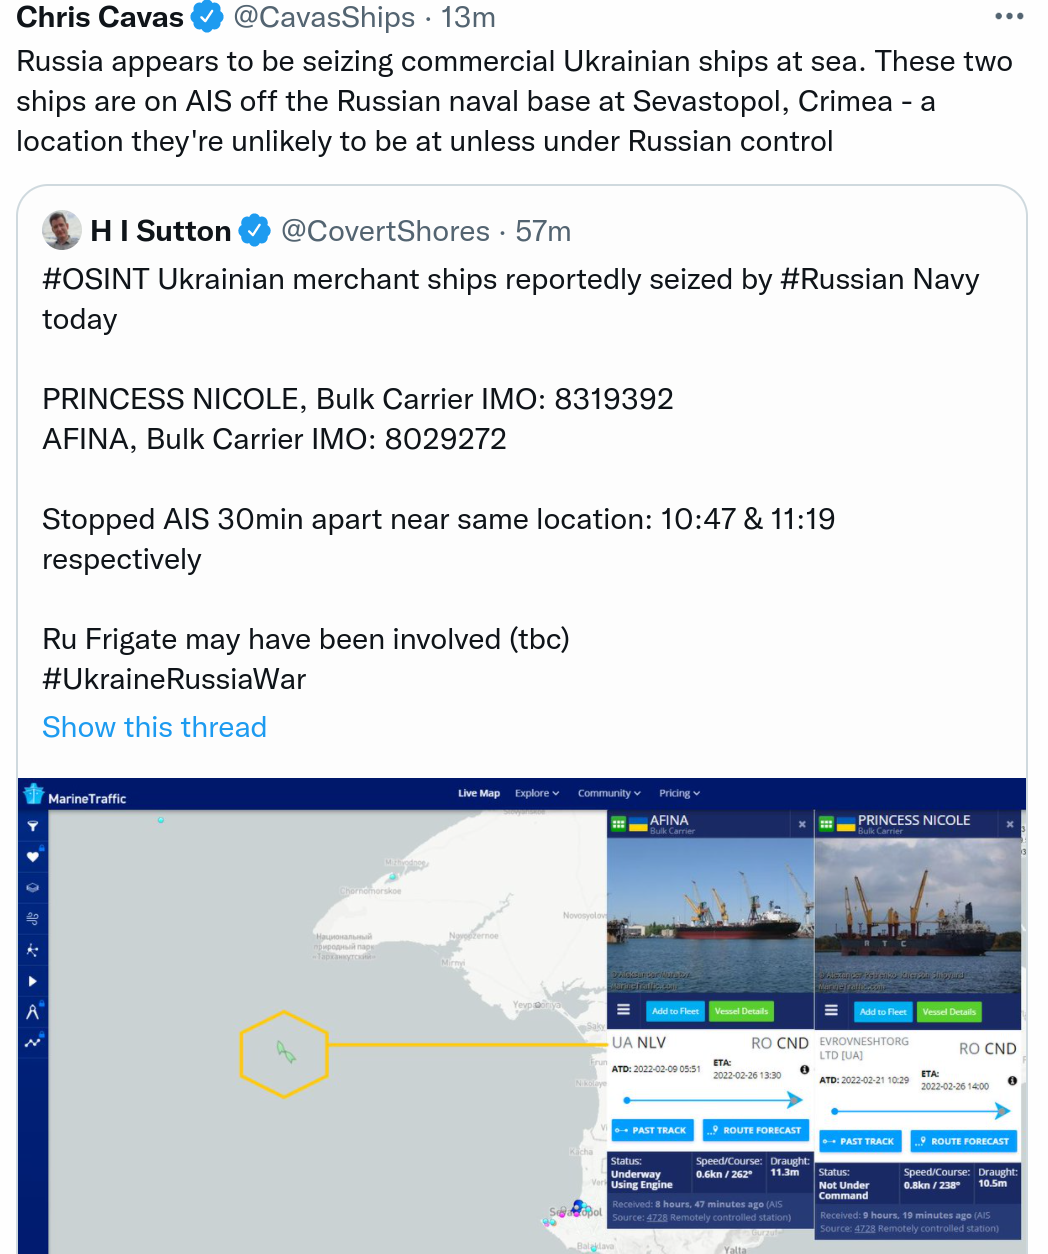
Task: Click Vessel Details for PRINCESS NICOLE
Action: click(x=949, y=1012)
